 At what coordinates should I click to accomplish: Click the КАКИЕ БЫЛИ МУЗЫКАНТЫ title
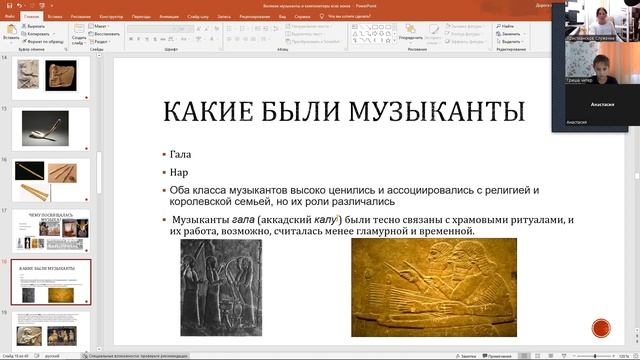point(344,111)
